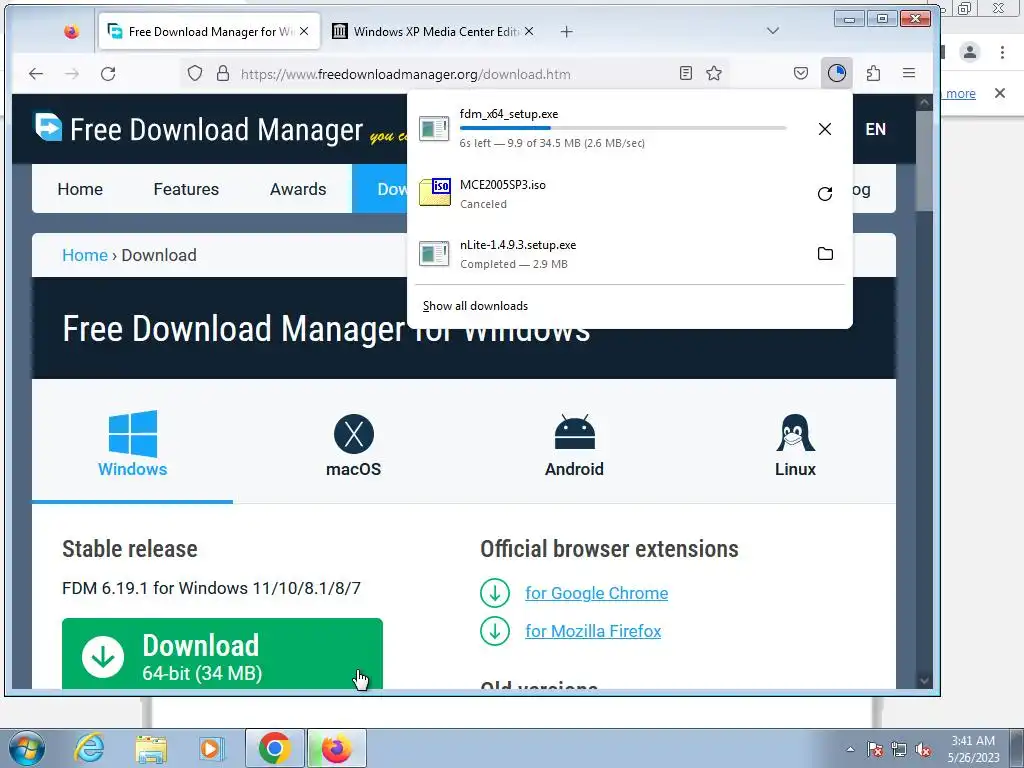Click the MCE2005SP3.iso file name
This screenshot has width=1024, height=768.
[503, 185]
